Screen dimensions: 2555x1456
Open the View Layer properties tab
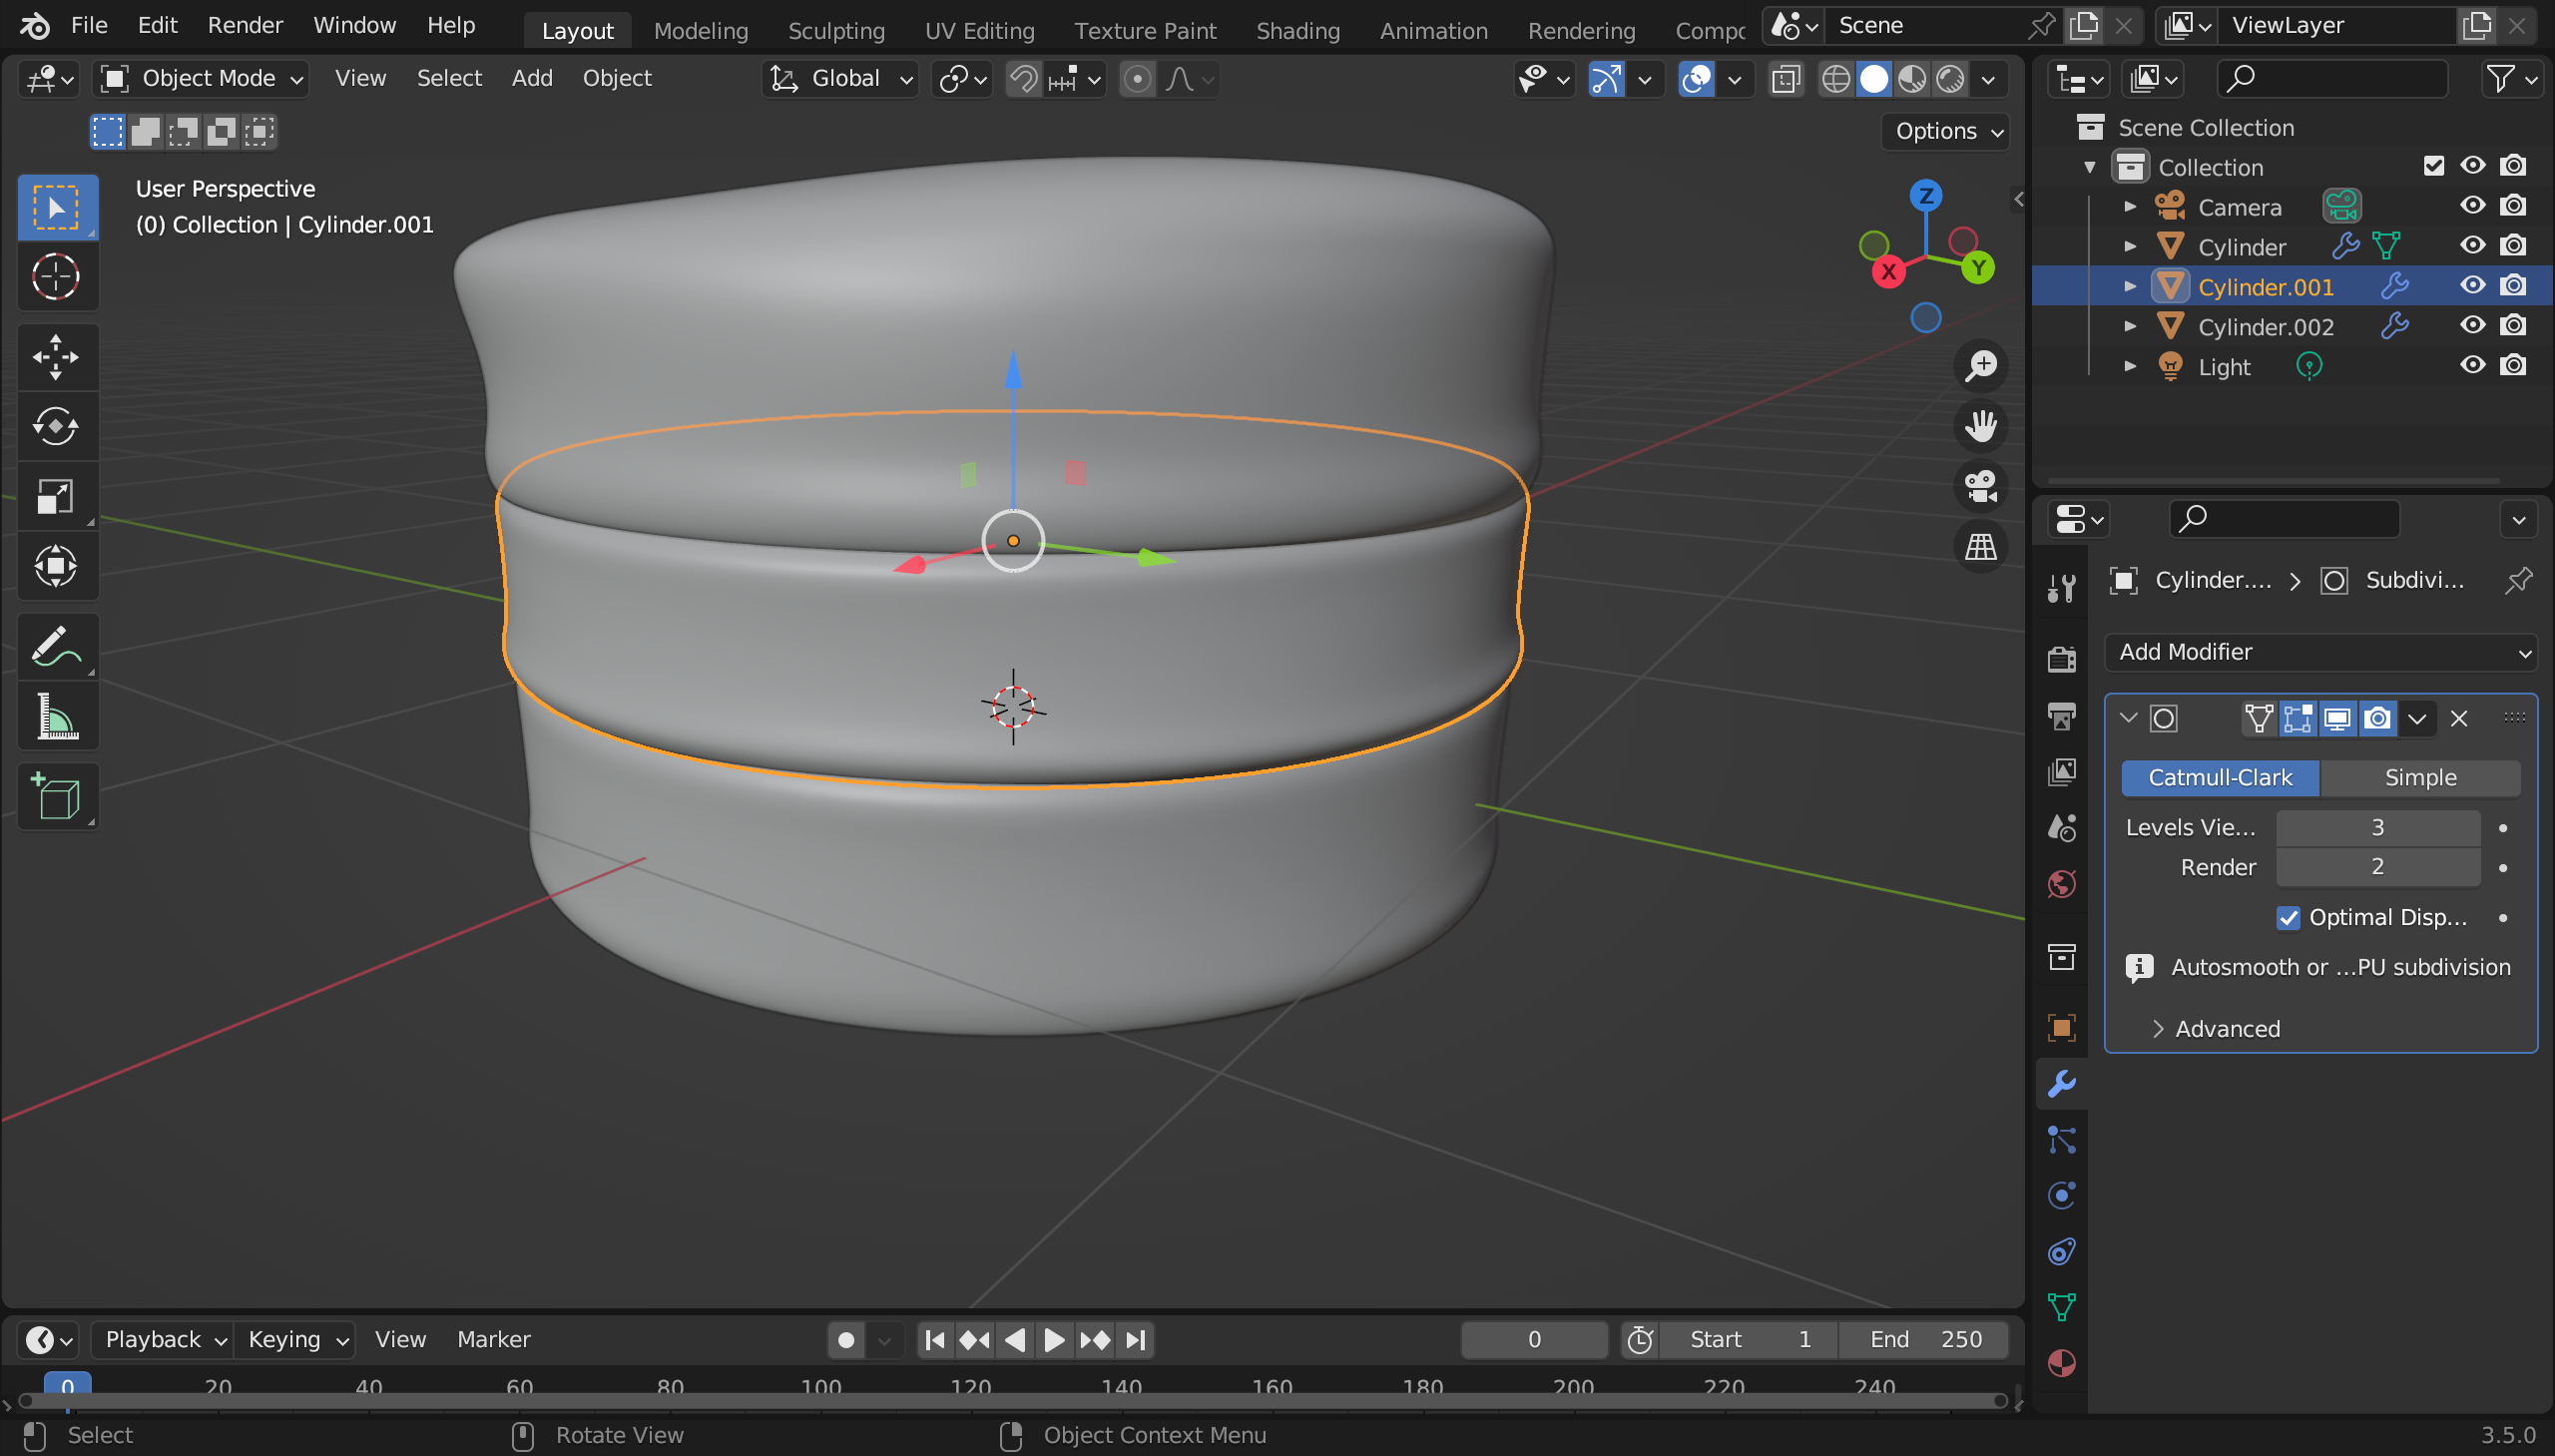2062,771
